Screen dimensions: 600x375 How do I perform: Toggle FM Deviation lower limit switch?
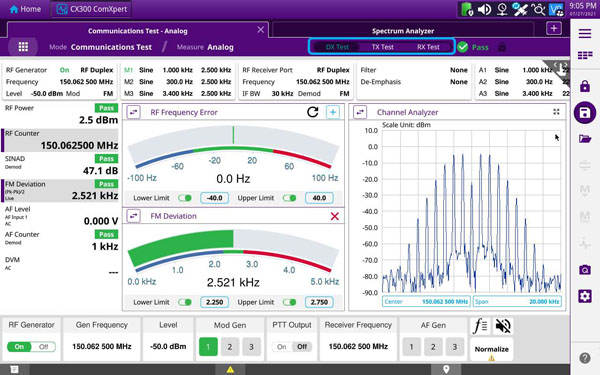pos(185,302)
